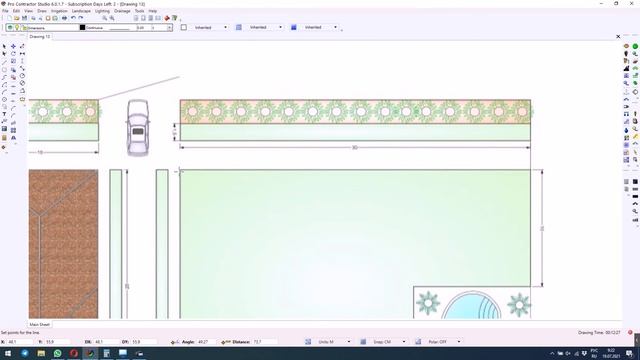
Task: Open the Lighting menu
Action: [102, 11]
